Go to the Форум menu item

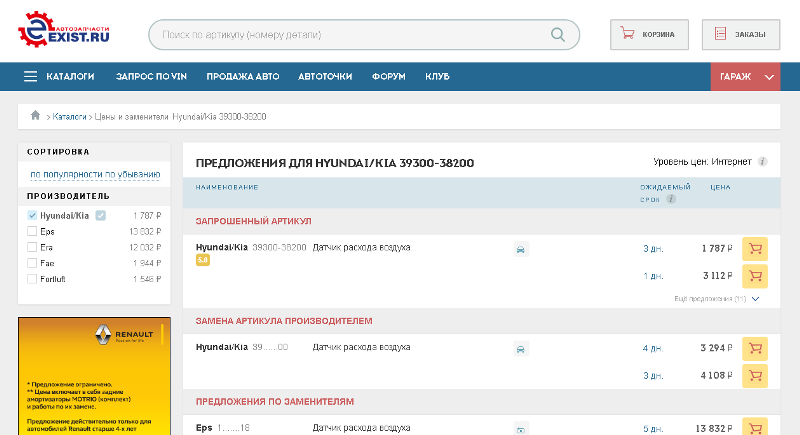(387, 76)
